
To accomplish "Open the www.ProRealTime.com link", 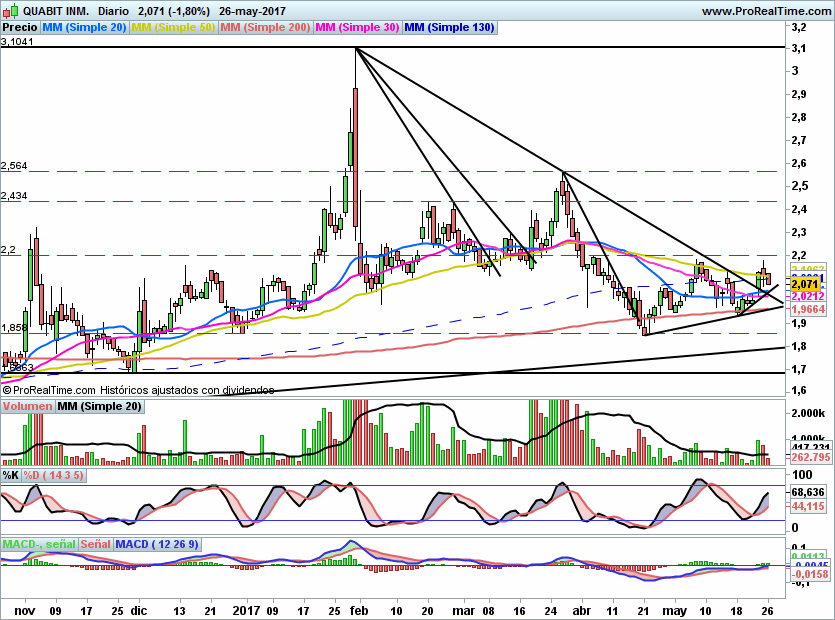I will 766,11.
